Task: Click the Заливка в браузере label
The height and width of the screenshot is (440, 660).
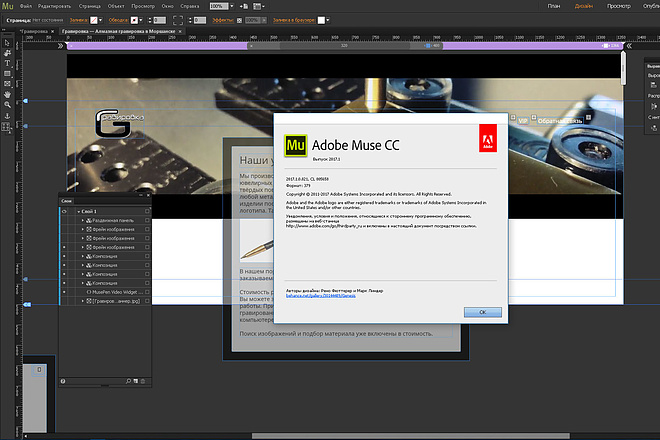Action: pos(294,20)
